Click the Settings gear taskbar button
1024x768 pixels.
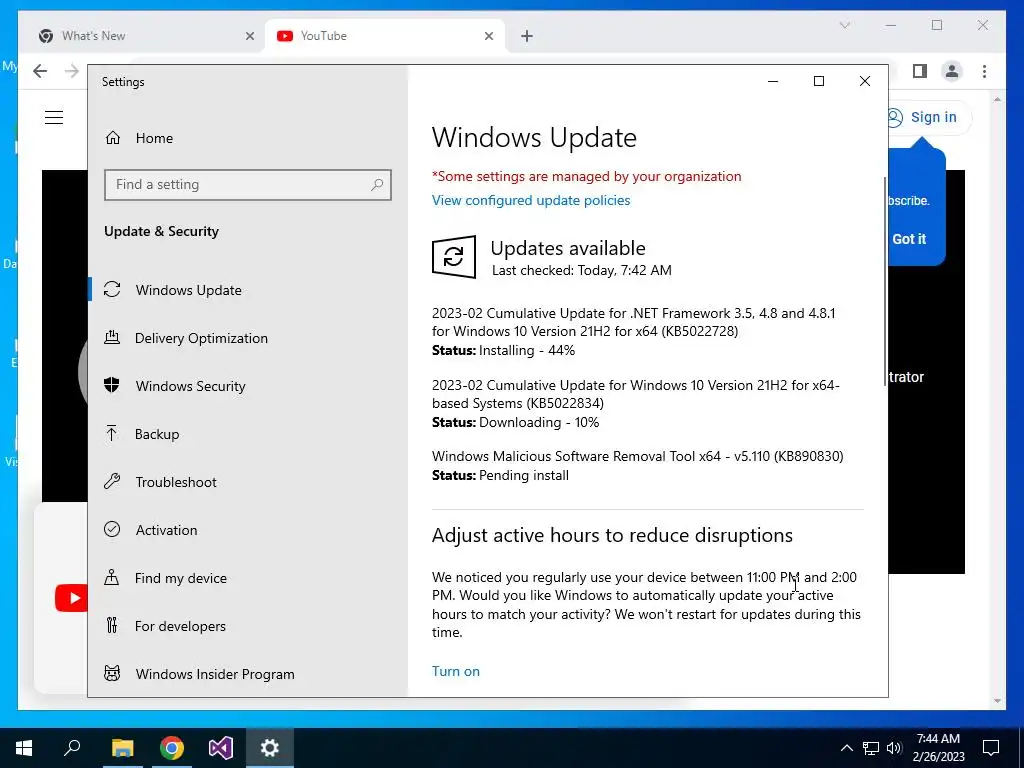click(270, 748)
